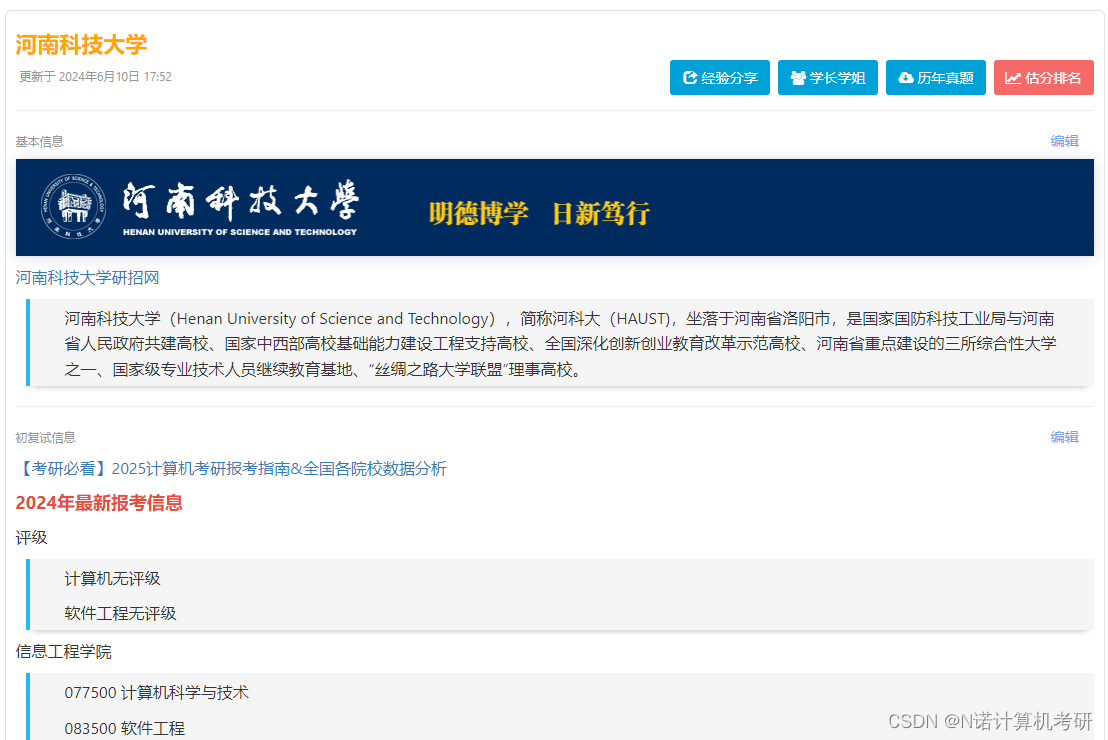Click the university introduction paragraph
This screenshot has width=1108, height=740.
click(x=560, y=343)
